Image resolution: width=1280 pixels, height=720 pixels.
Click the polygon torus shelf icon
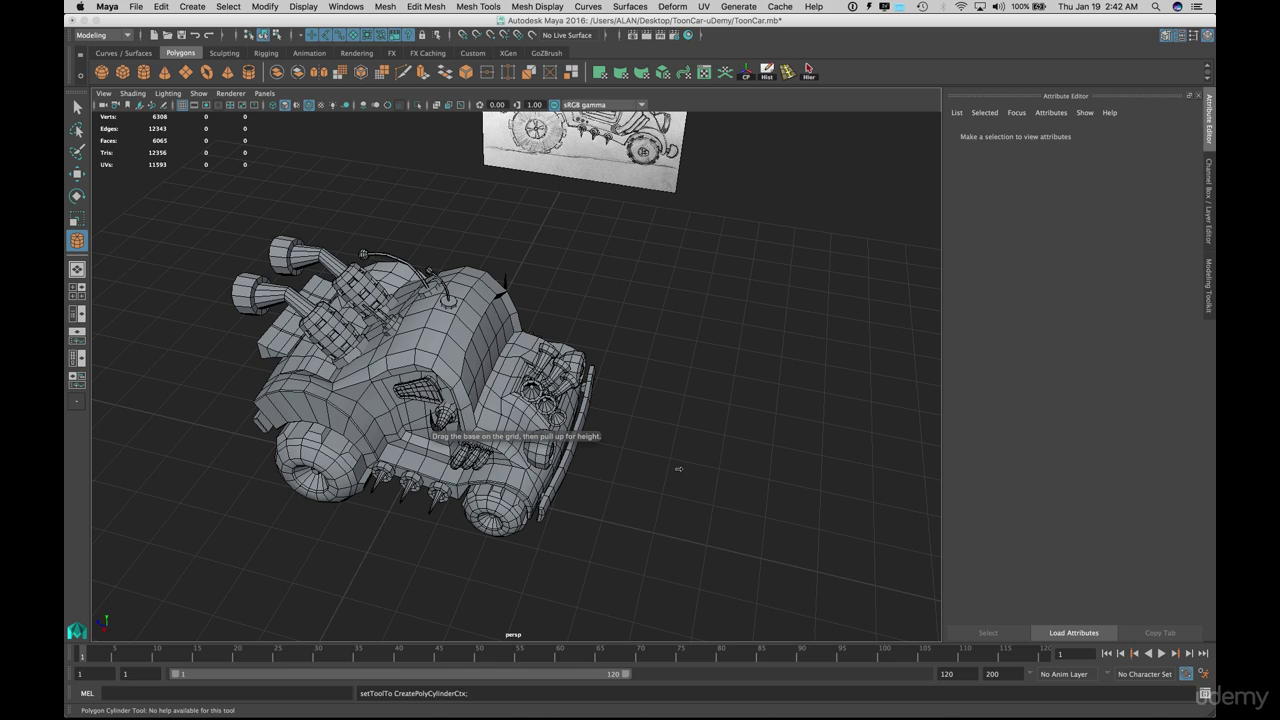(x=206, y=72)
